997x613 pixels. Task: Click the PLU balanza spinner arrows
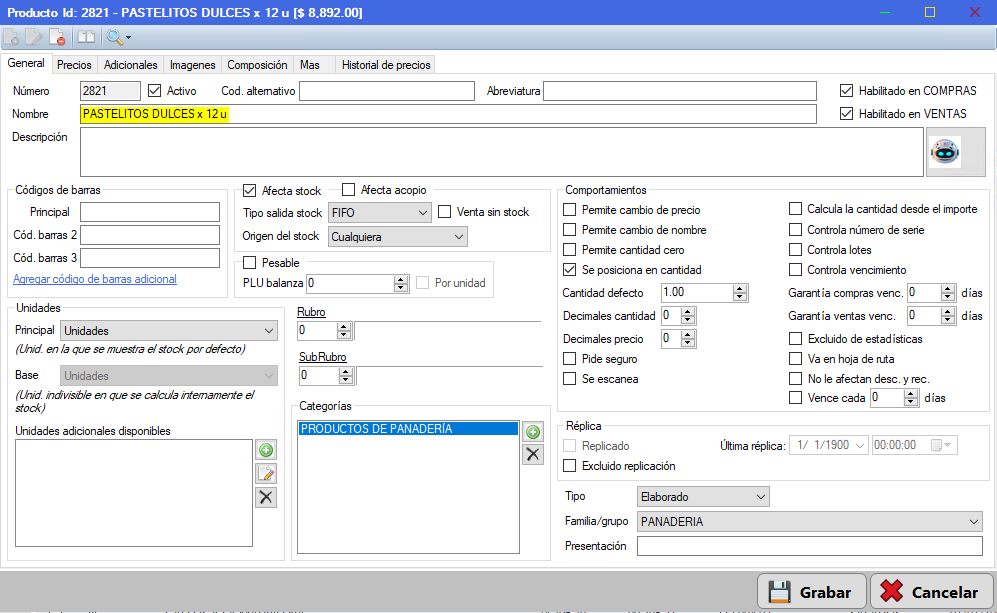(x=401, y=283)
